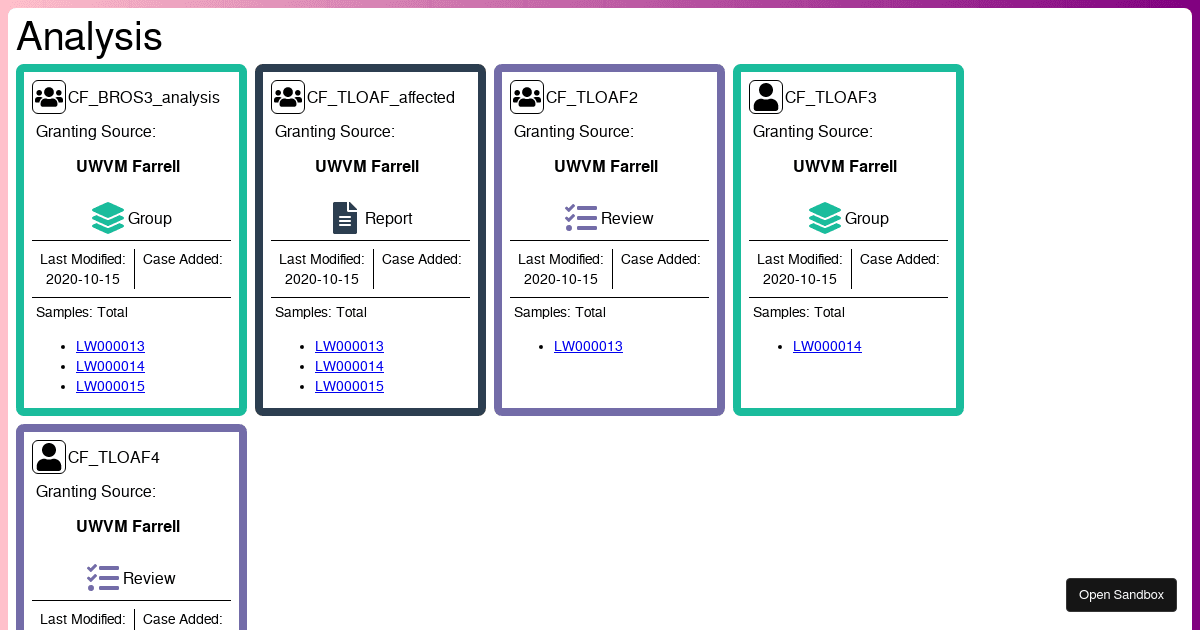Open sample LW000015 in CF_BROS3_analysis
1200x630 pixels.
(110, 386)
